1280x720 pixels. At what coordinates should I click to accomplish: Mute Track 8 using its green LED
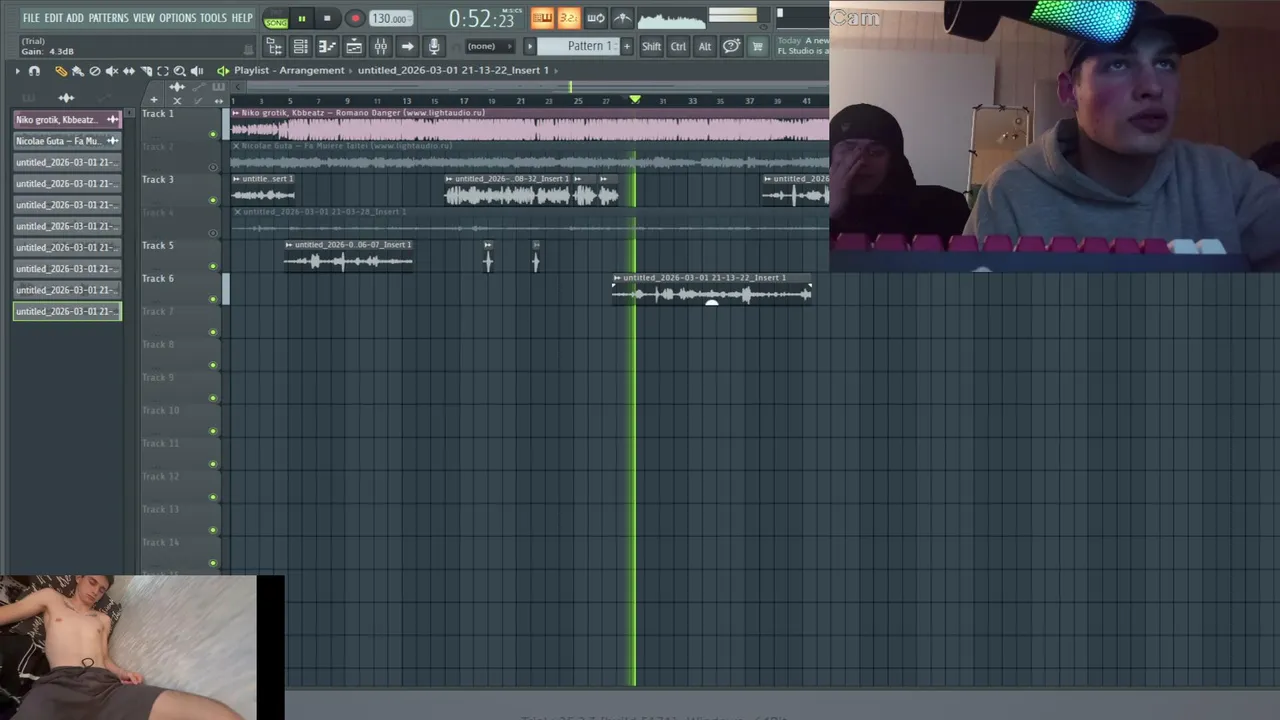pos(212,365)
